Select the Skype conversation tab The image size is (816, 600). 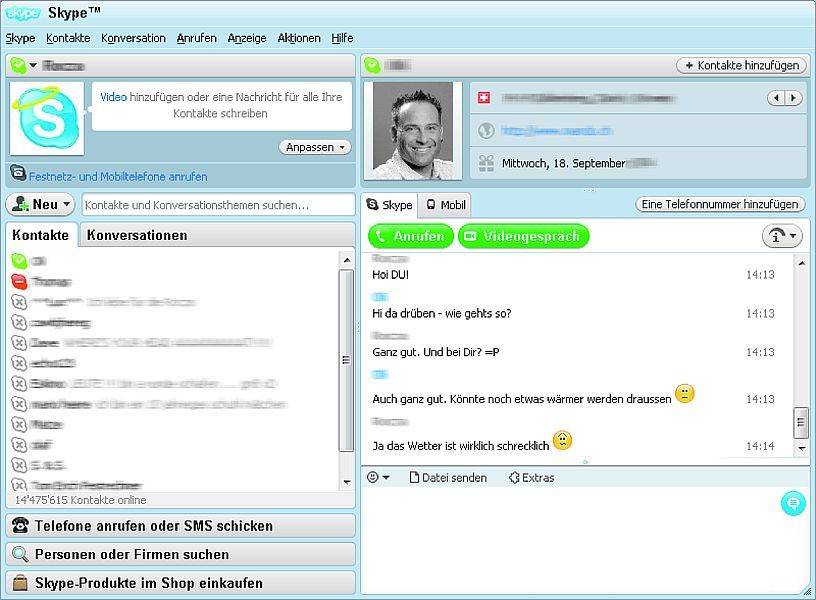[x=390, y=205]
